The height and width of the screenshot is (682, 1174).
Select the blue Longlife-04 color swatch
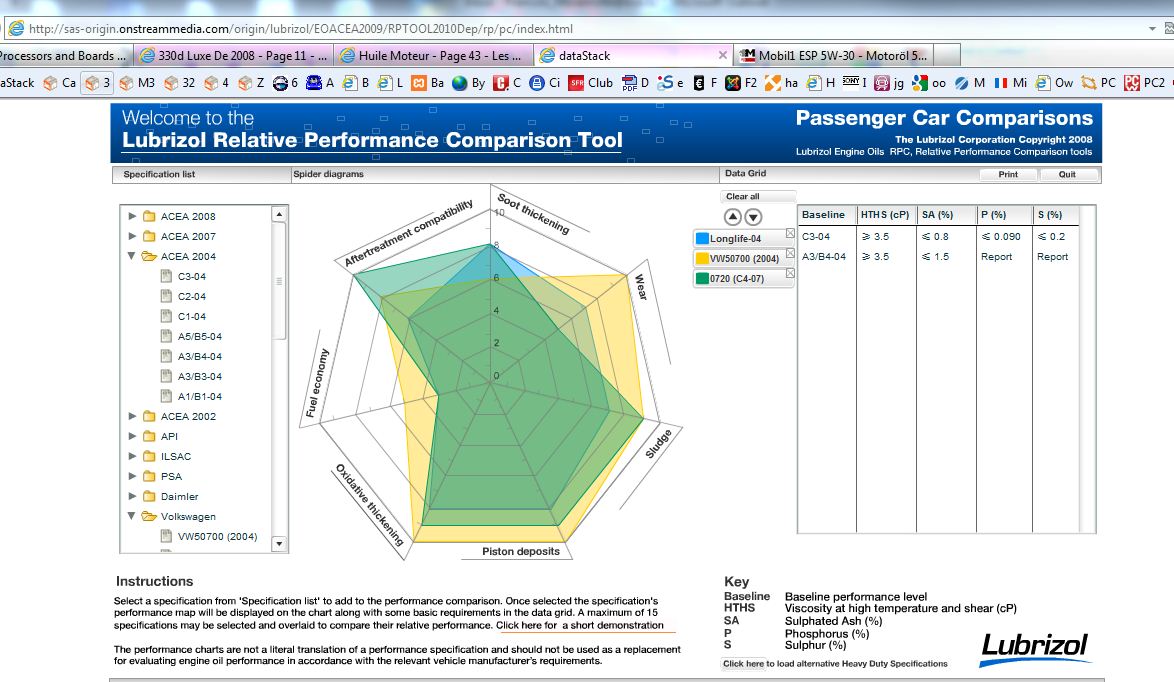pos(702,238)
